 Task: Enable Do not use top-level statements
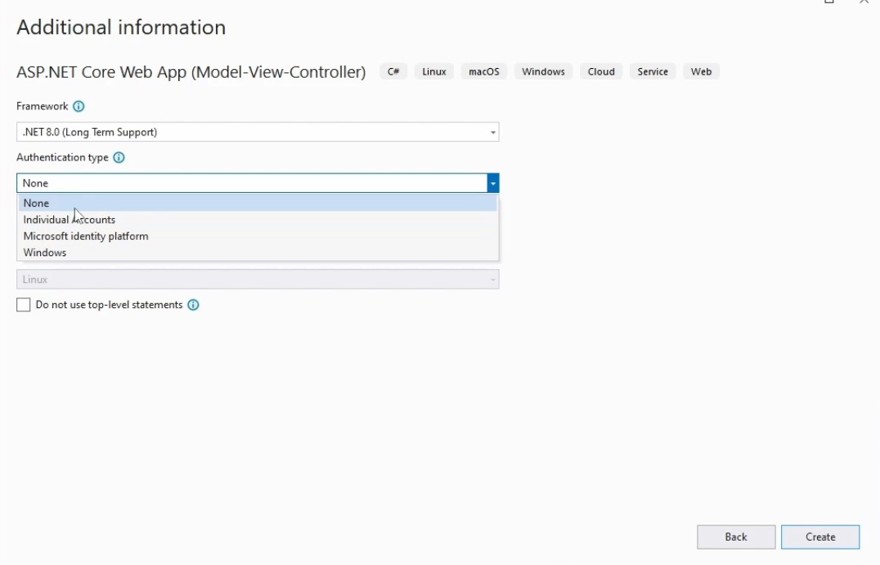point(23,305)
